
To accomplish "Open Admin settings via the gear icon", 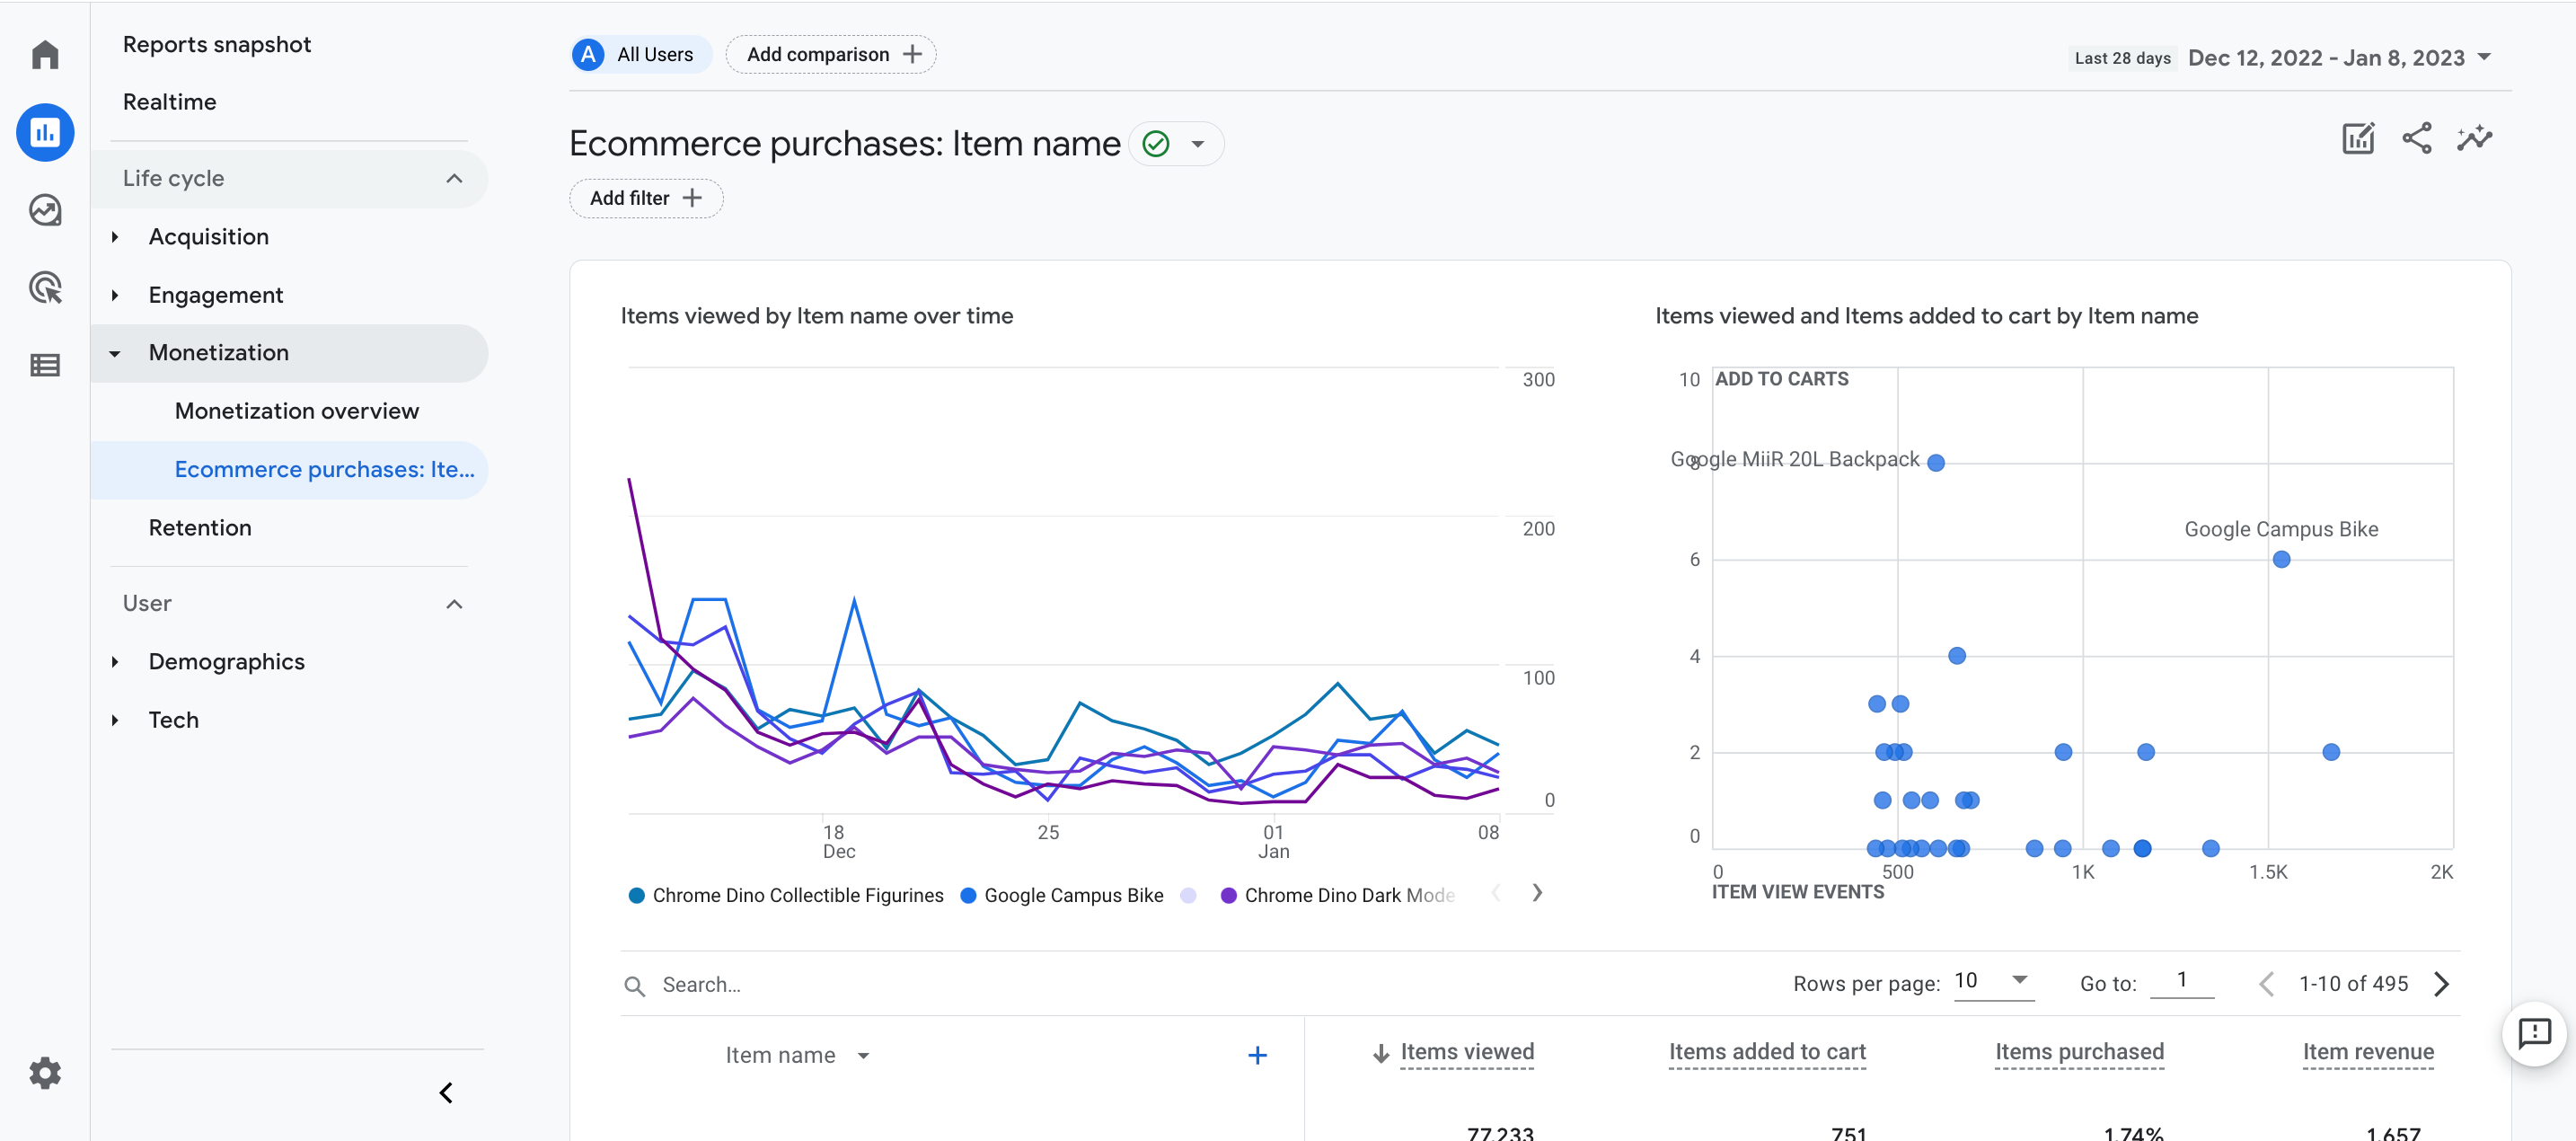I will [45, 1072].
